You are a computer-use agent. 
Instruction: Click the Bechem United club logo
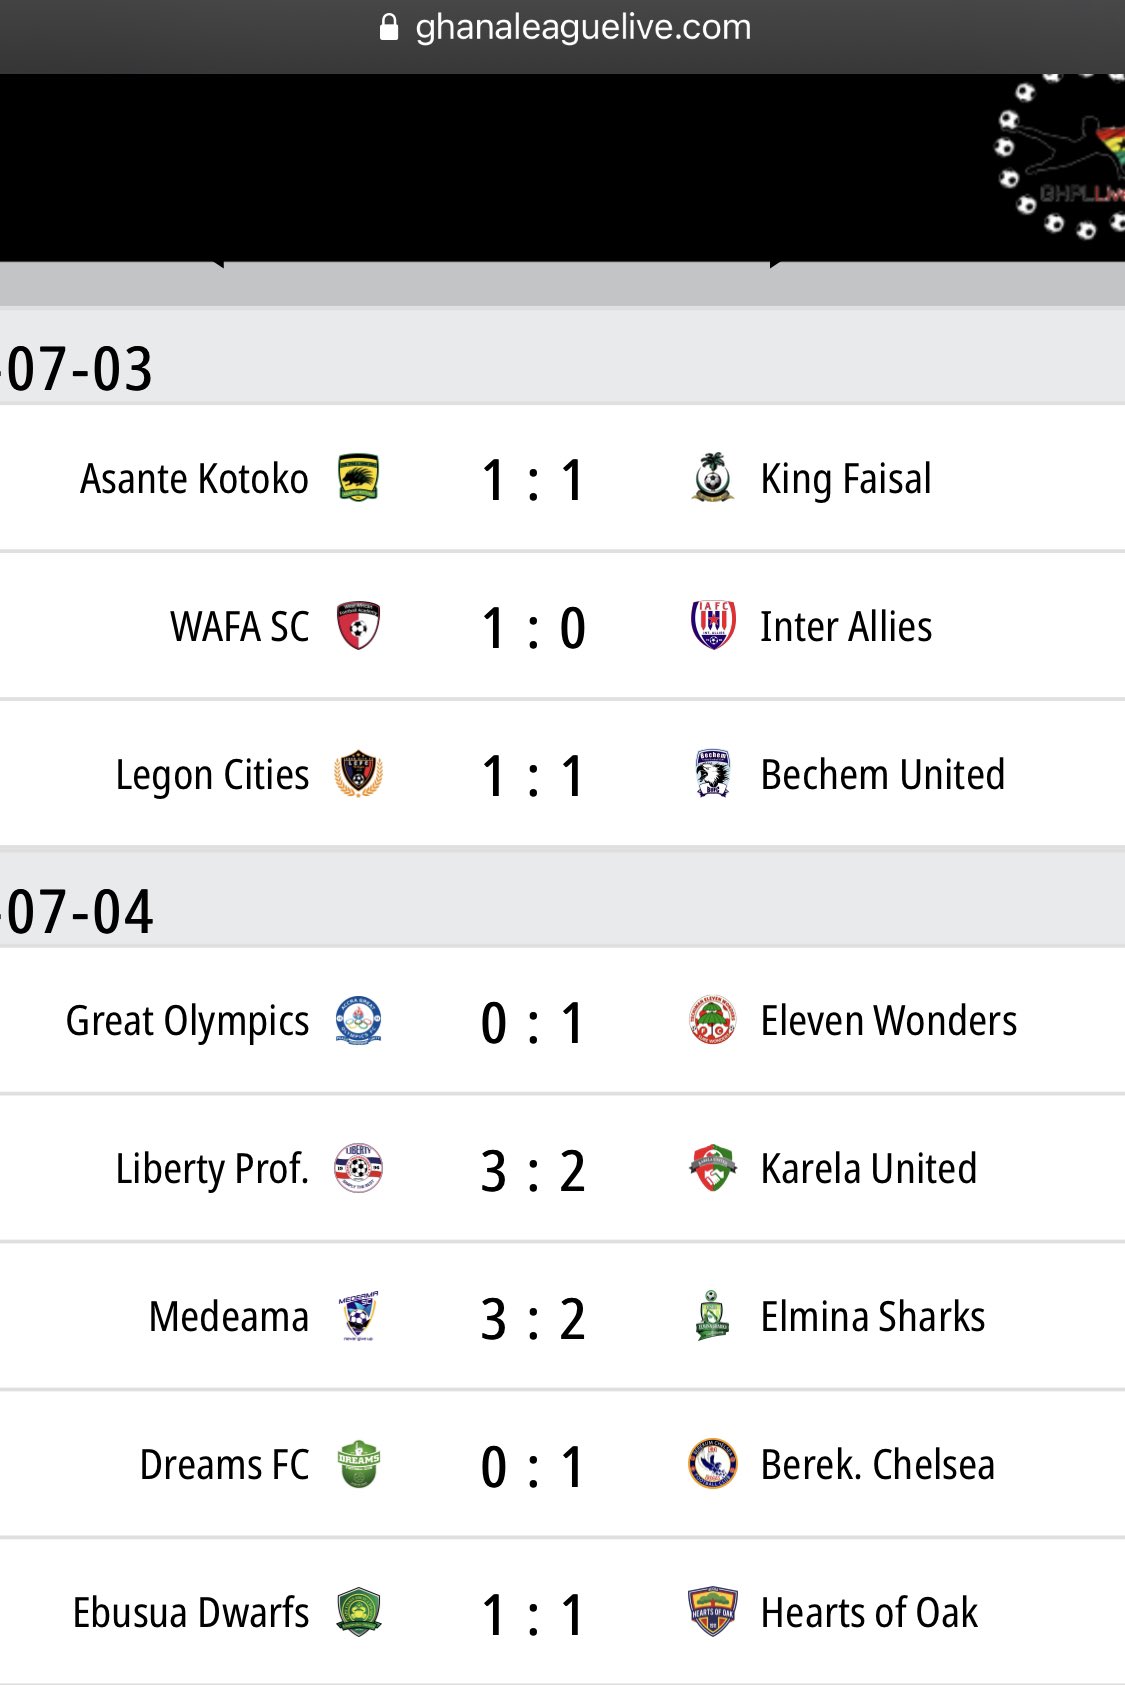tap(713, 773)
